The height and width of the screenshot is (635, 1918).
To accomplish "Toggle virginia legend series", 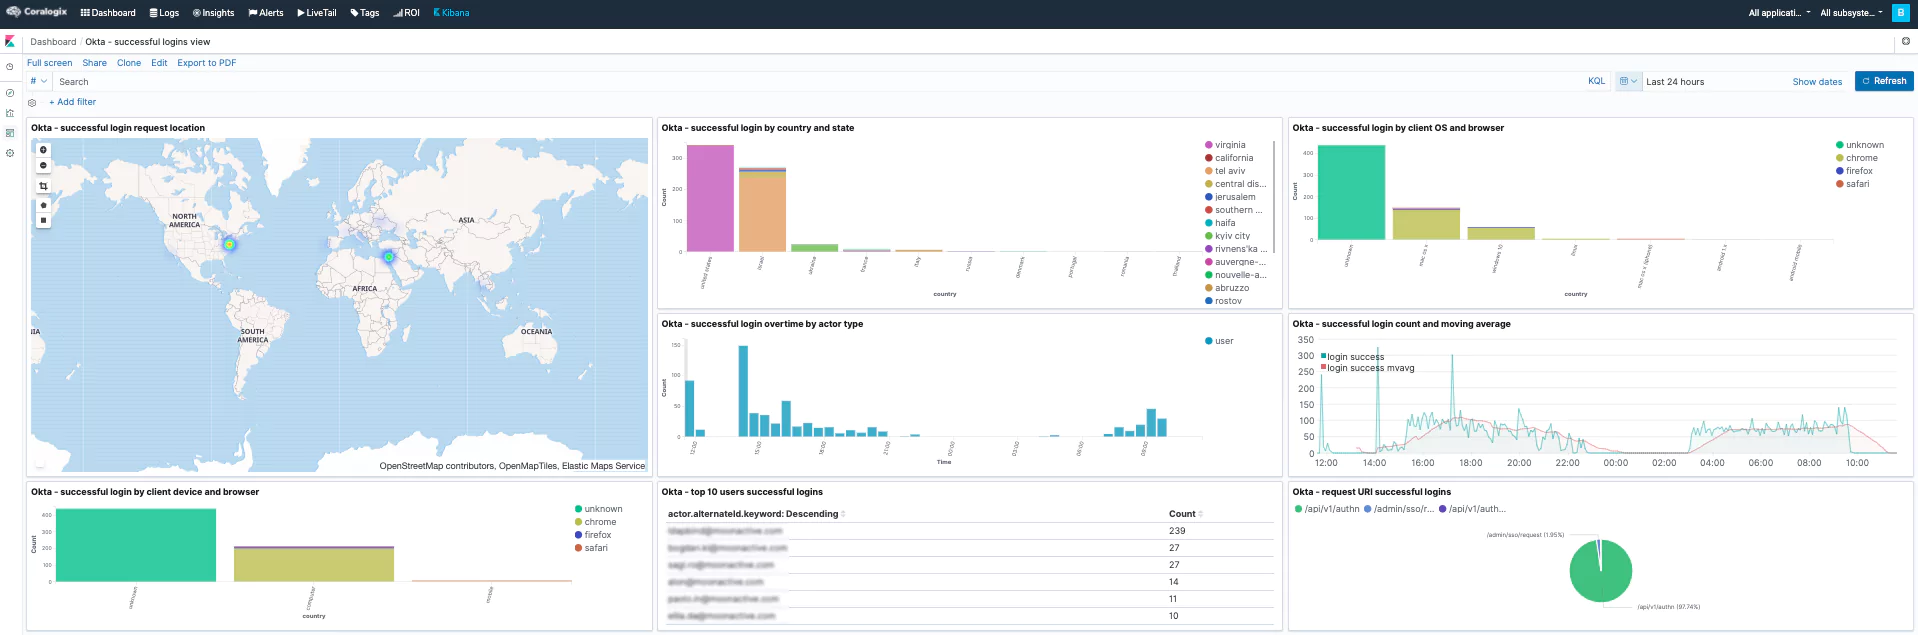I will click(1225, 145).
